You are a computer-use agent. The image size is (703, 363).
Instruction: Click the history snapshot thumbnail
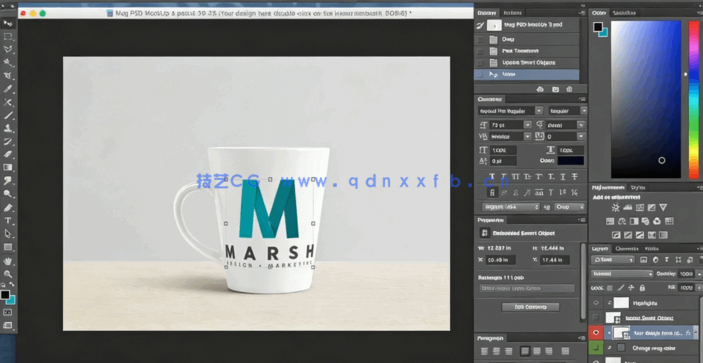tap(494, 25)
